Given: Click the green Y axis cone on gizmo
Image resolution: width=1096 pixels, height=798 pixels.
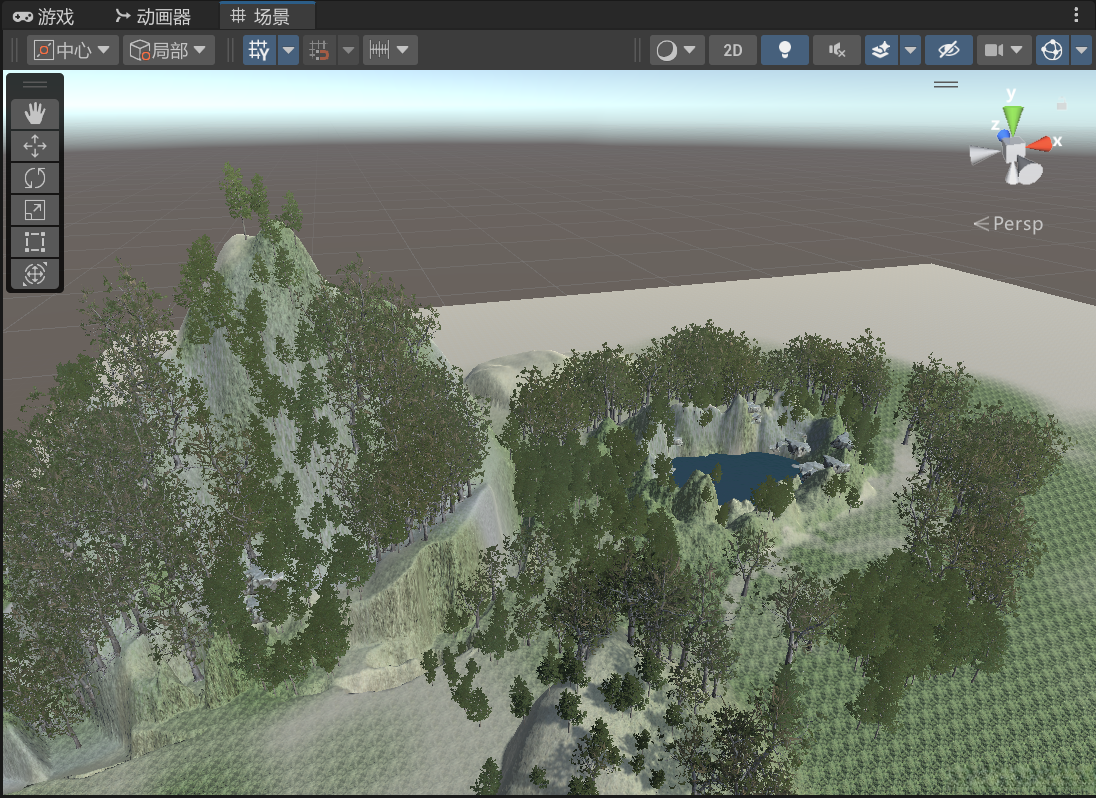Looking at the screenshot, I should pyautogui.click(x=1012, y=119).
